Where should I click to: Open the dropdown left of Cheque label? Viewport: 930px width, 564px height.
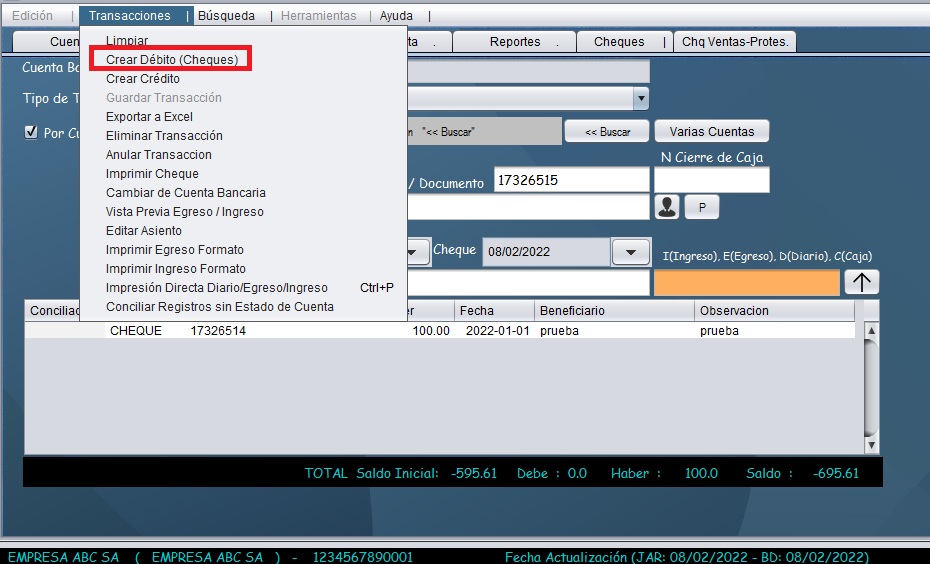coord(417,251)
